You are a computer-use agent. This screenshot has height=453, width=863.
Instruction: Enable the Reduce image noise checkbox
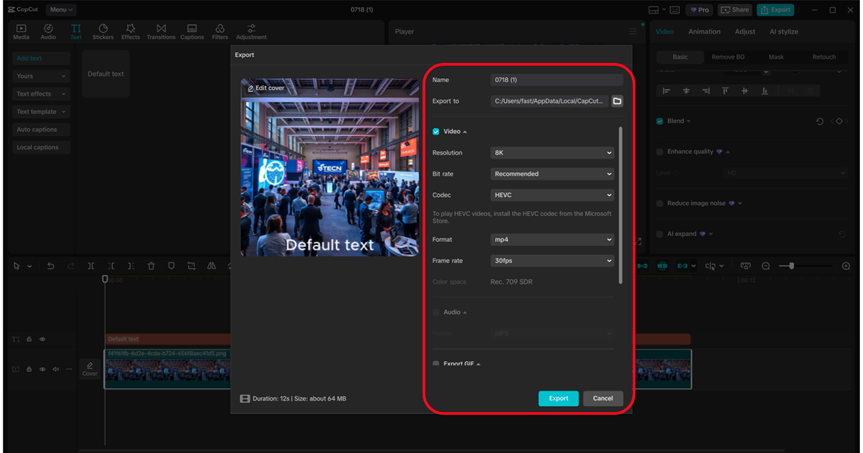[x=659, y=204]
